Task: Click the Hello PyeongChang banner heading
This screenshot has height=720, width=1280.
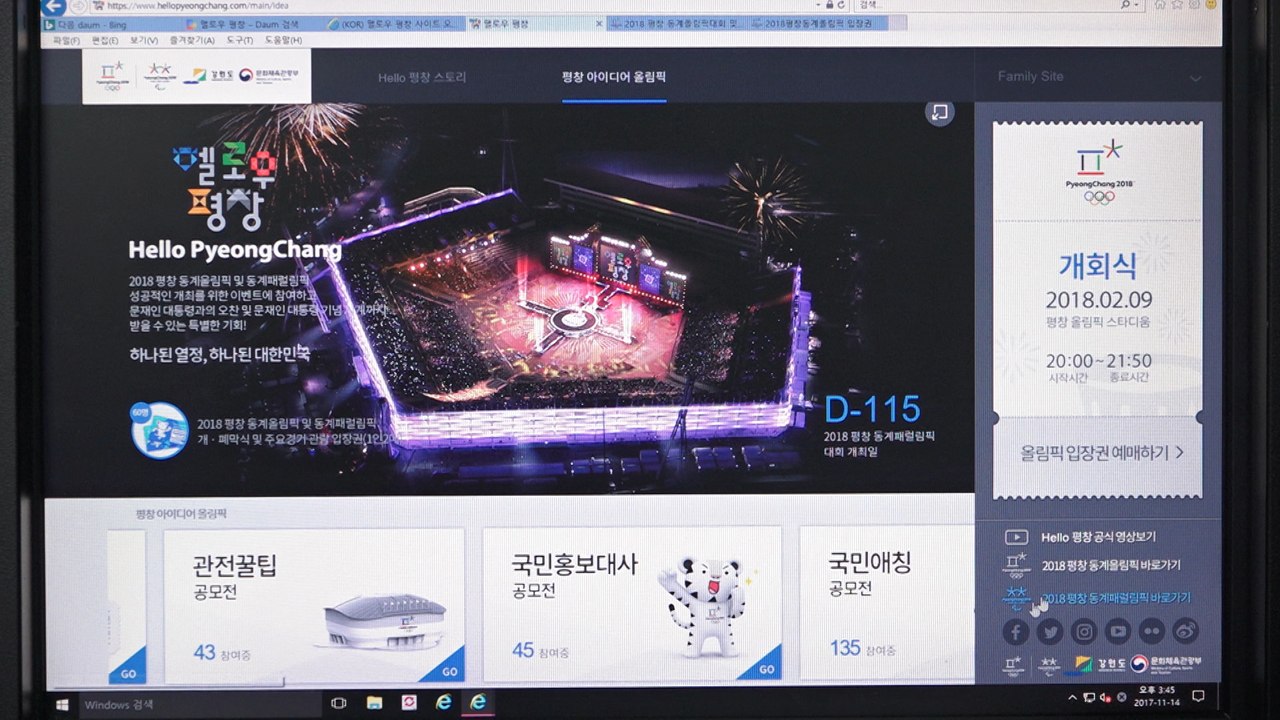Action: pos(235,250)
